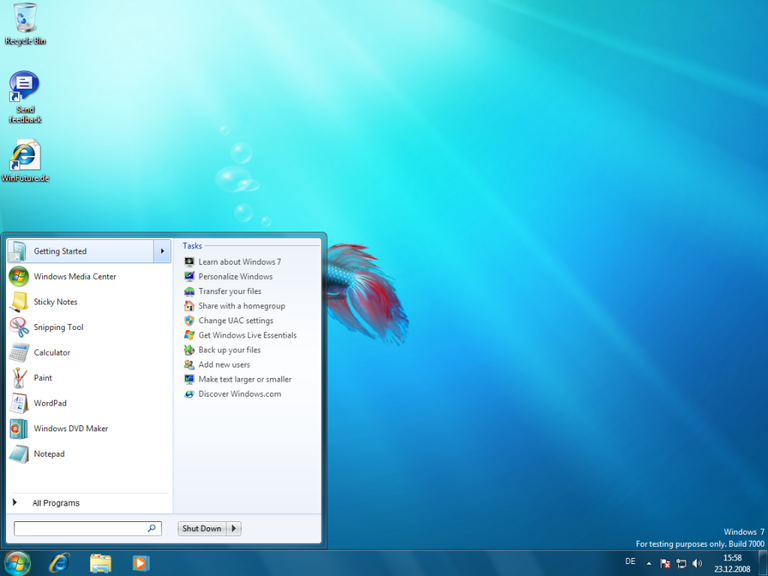The height and width of the screenshot is (576, 768).
Task: Open Windows Explorer folder icon on taskbar
Action: (100, 563)
